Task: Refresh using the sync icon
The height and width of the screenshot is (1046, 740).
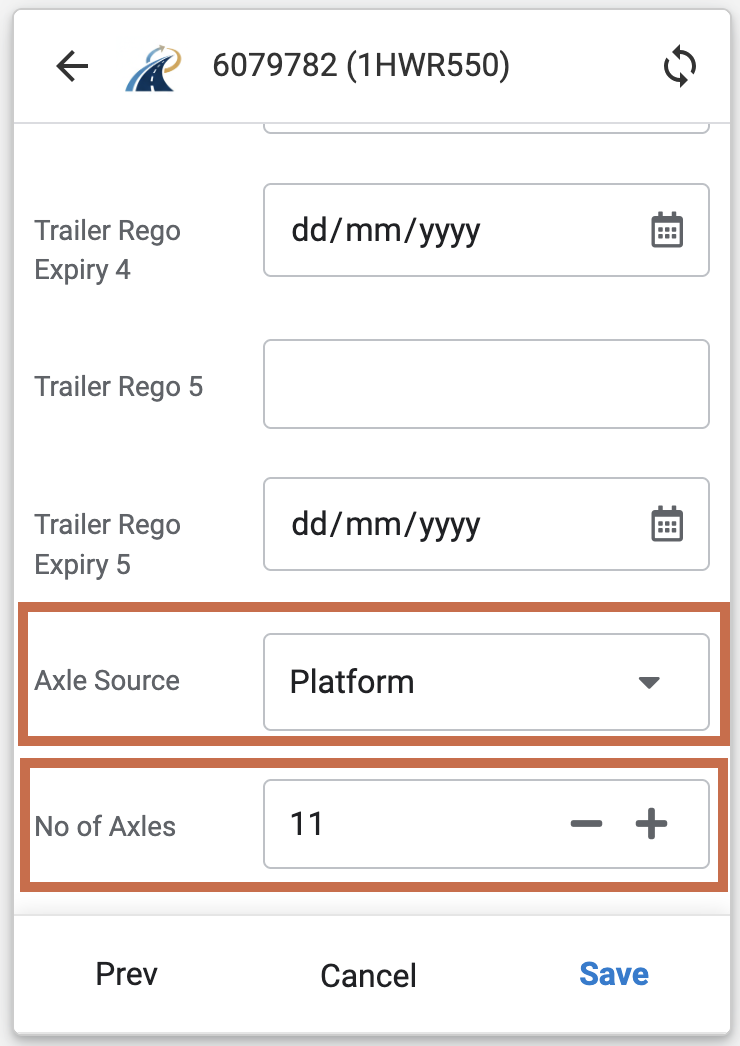Action: [680, 66]
